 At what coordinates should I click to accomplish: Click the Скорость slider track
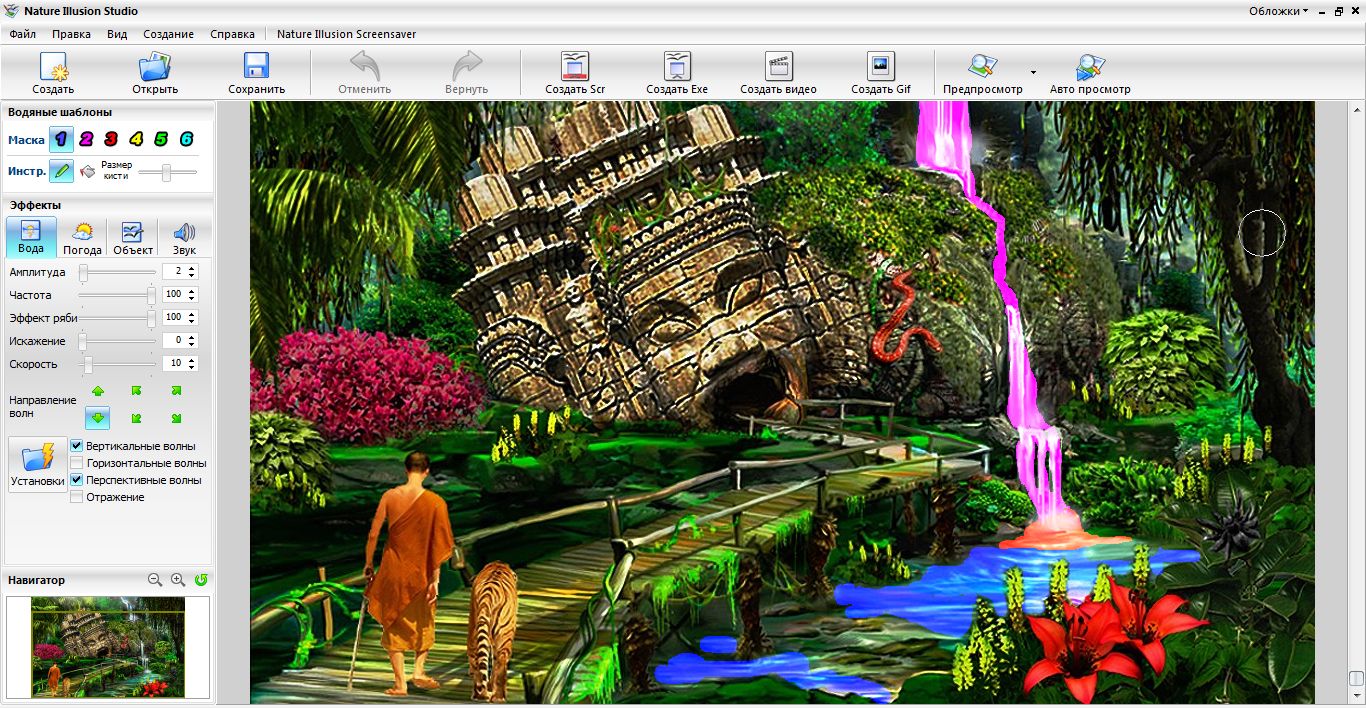pyautogui.click(x=118, y=364)
